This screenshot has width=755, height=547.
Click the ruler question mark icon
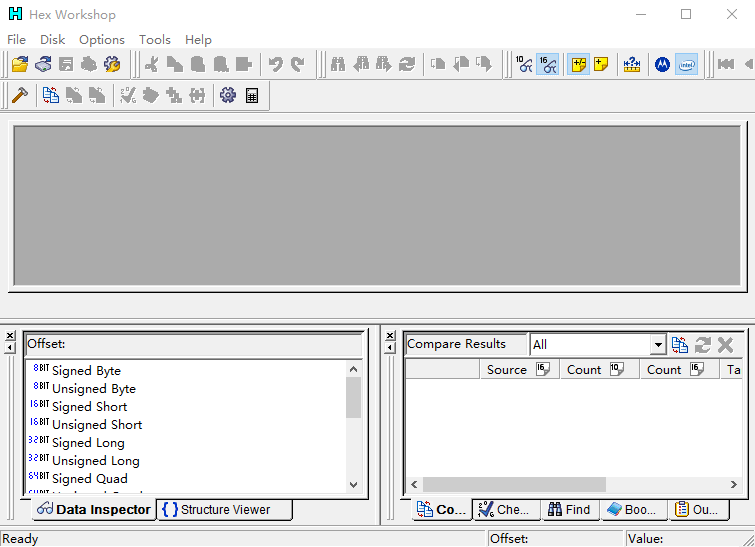pyautogui.click(x=632, y=64)
